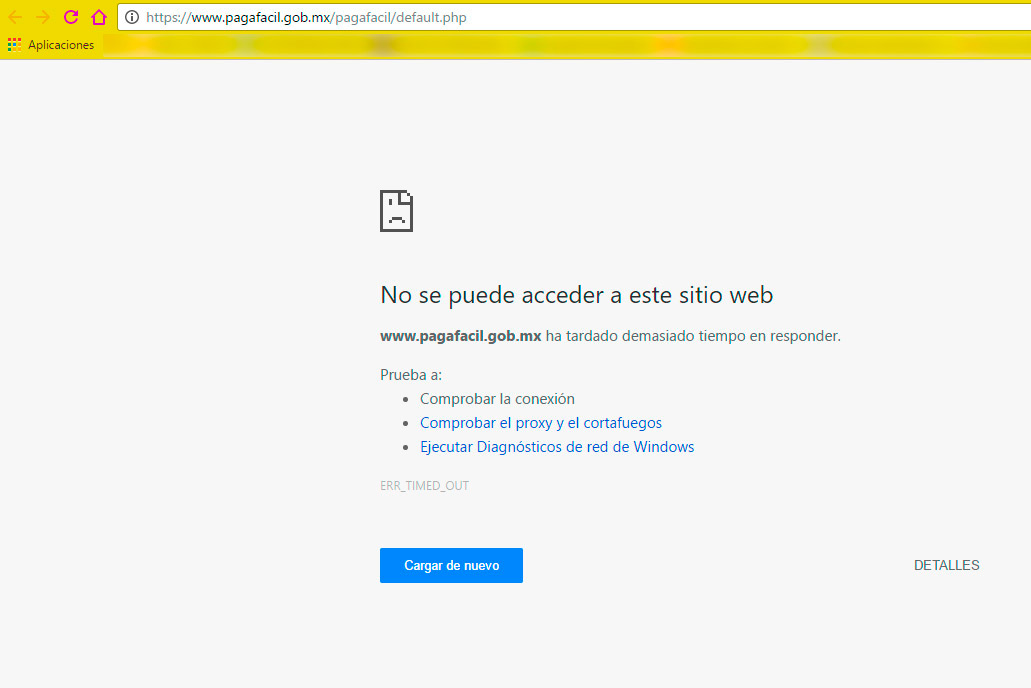Run Ejecutar Diagnósticos de red de Windows
The image size is (1031, 688).
coord(556,447)
